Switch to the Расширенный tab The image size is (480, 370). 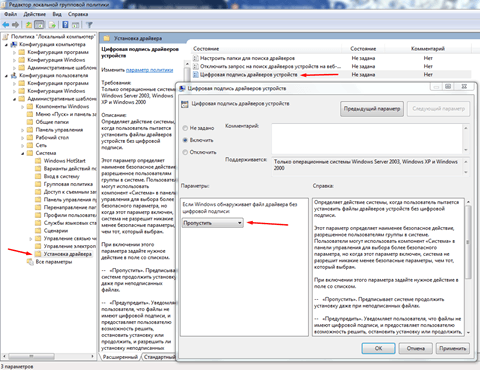point(120,357)
